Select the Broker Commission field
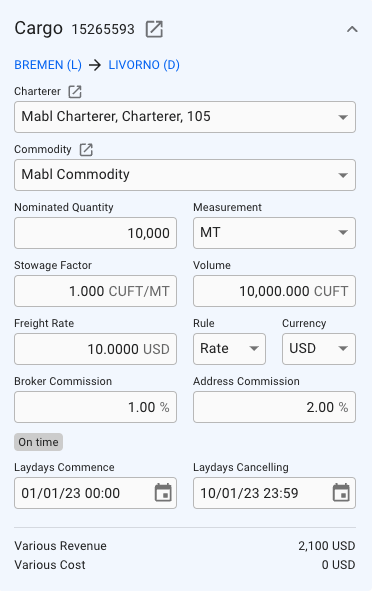Image resolution: width=372 pixels, height=596 pixels. pyautogui.click(x=95, y=407)
